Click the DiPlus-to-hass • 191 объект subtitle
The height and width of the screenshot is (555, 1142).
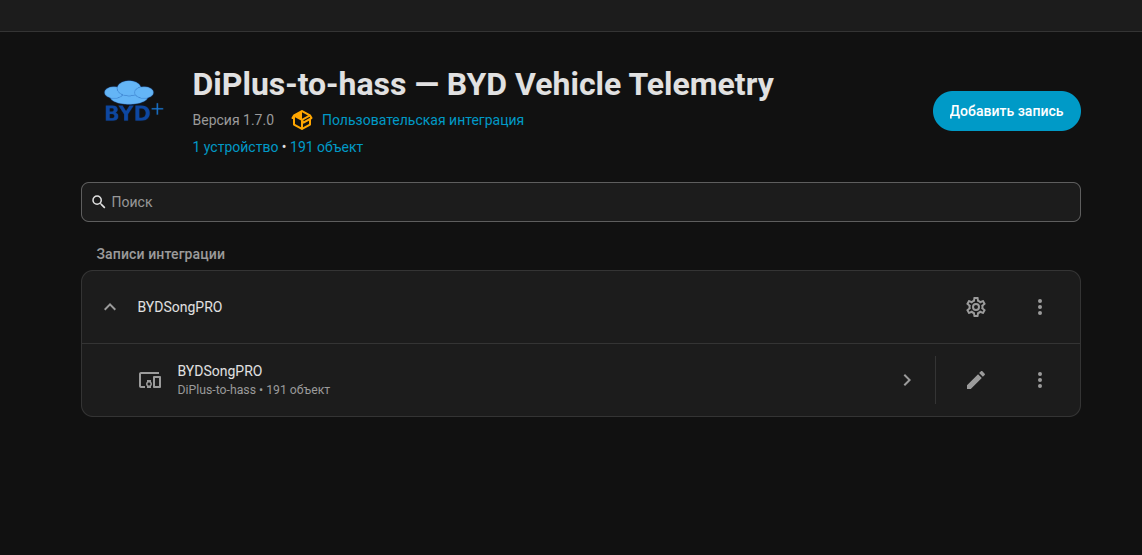[253, 390]
